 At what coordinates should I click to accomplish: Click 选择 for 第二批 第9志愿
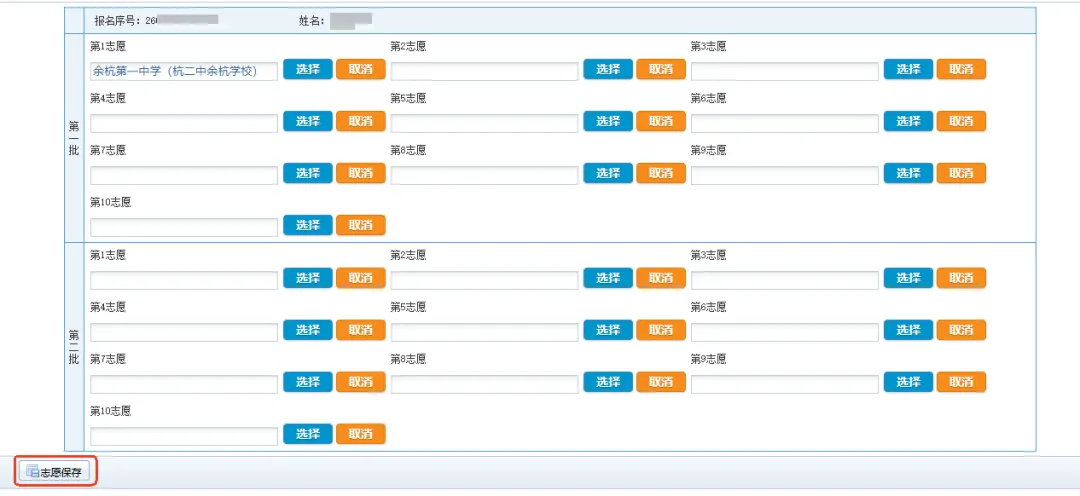click(x=908, y=382)
